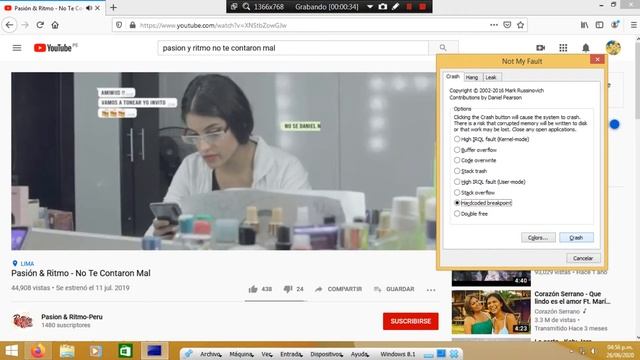Stop the recording with rightmost red square

click(x=423, y=7)
